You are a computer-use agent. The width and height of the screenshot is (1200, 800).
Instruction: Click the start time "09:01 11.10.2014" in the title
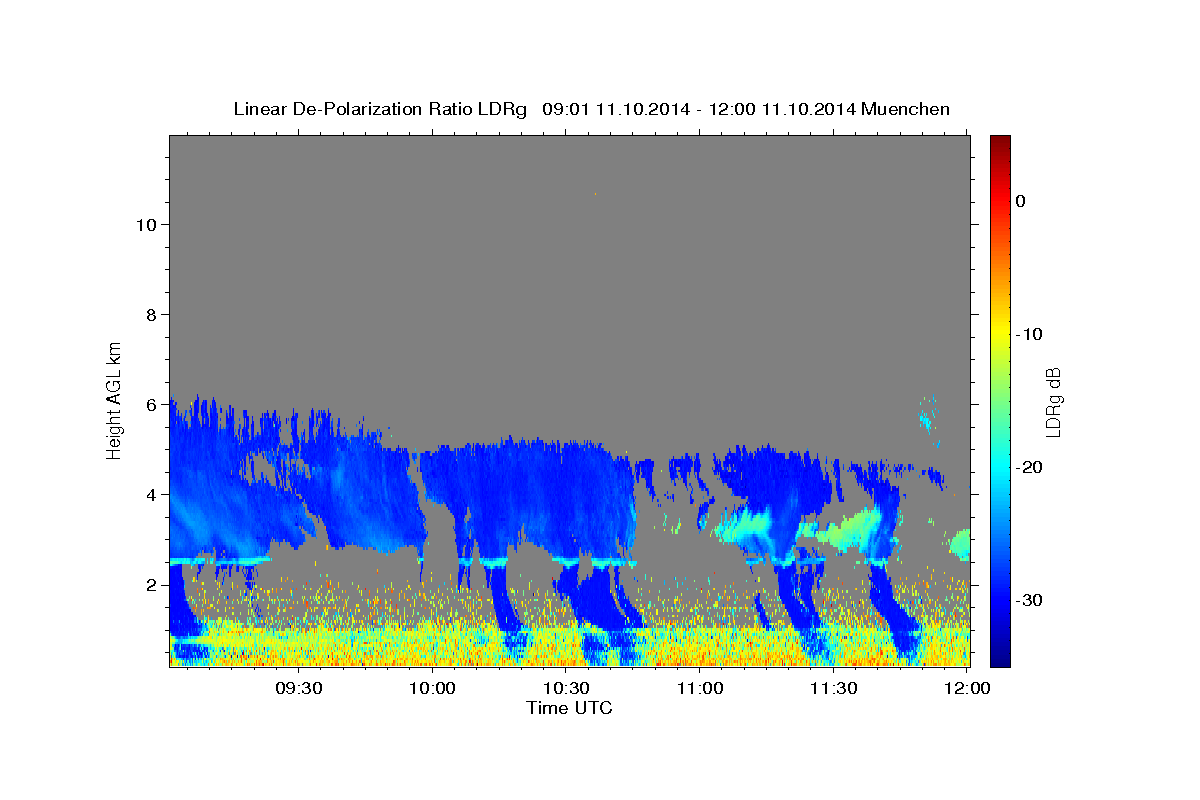click(615, 109)
